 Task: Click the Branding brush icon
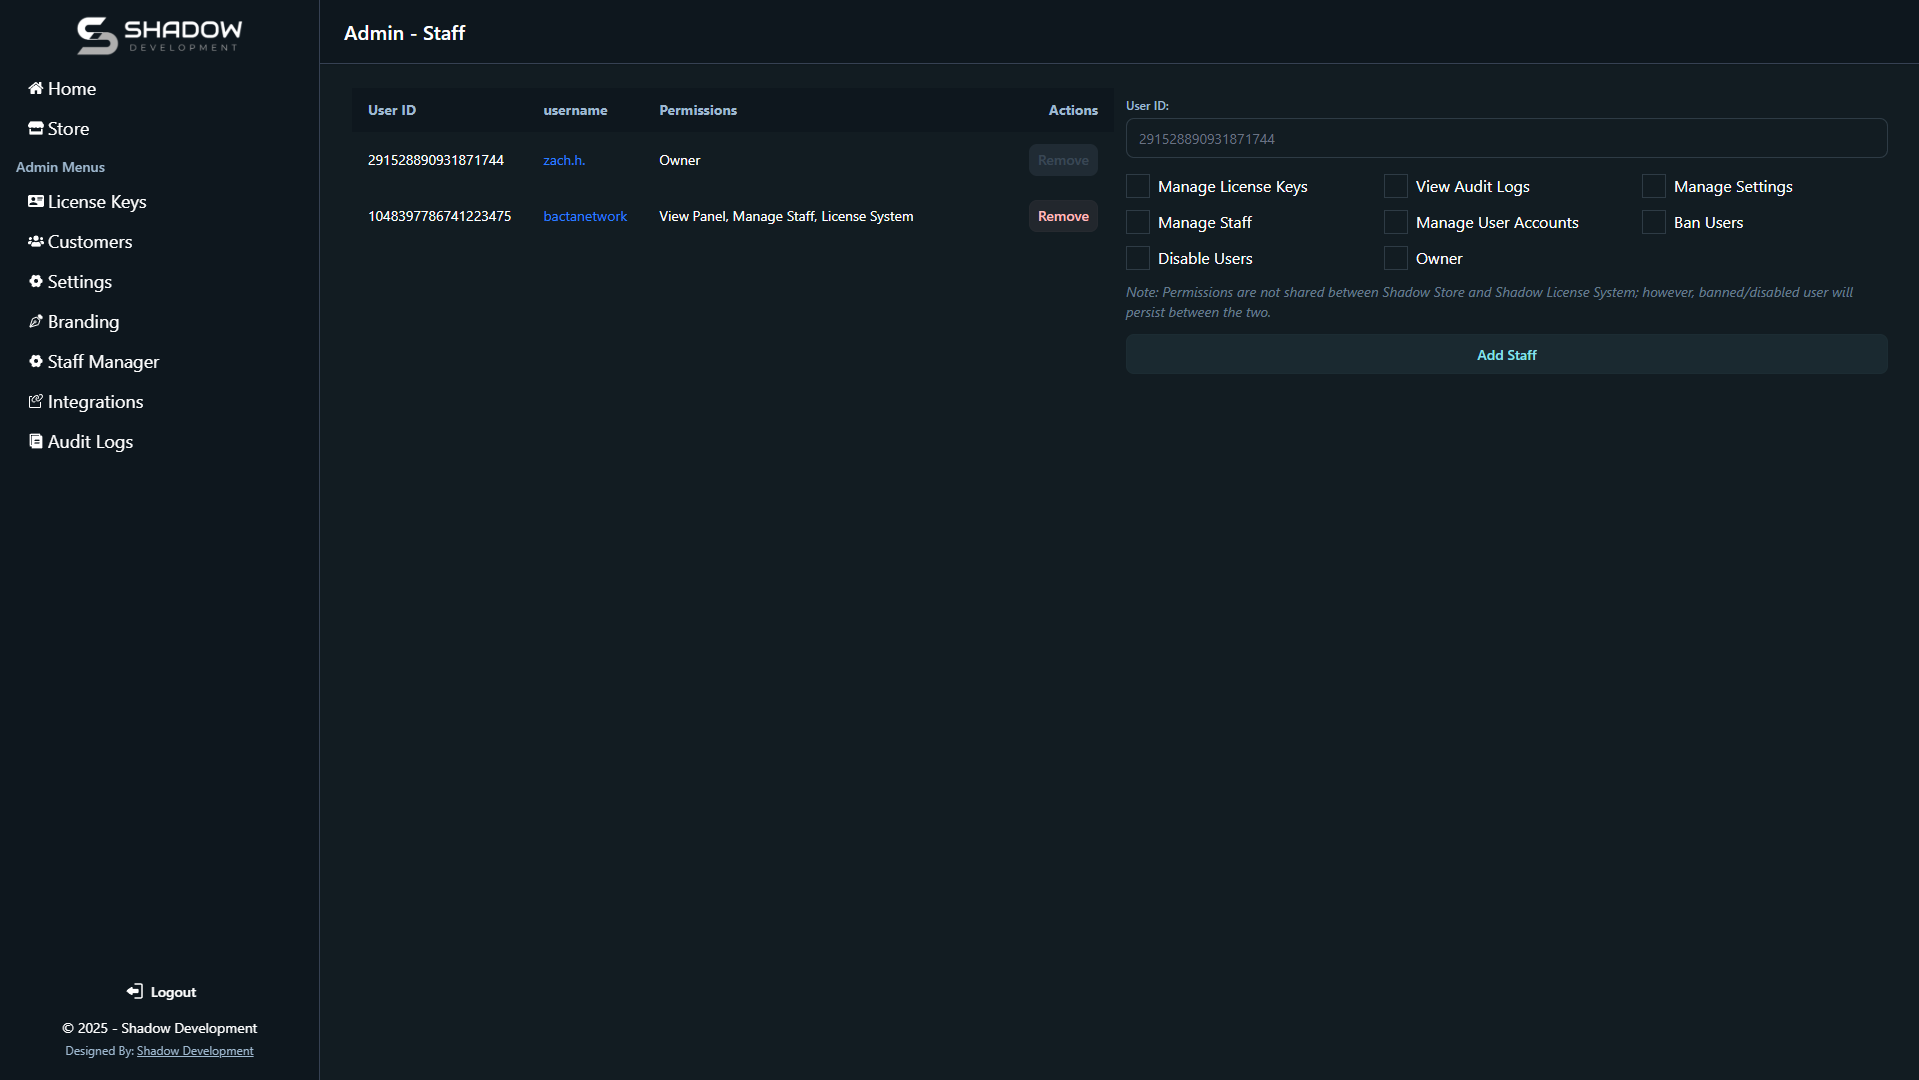point(36,321)
